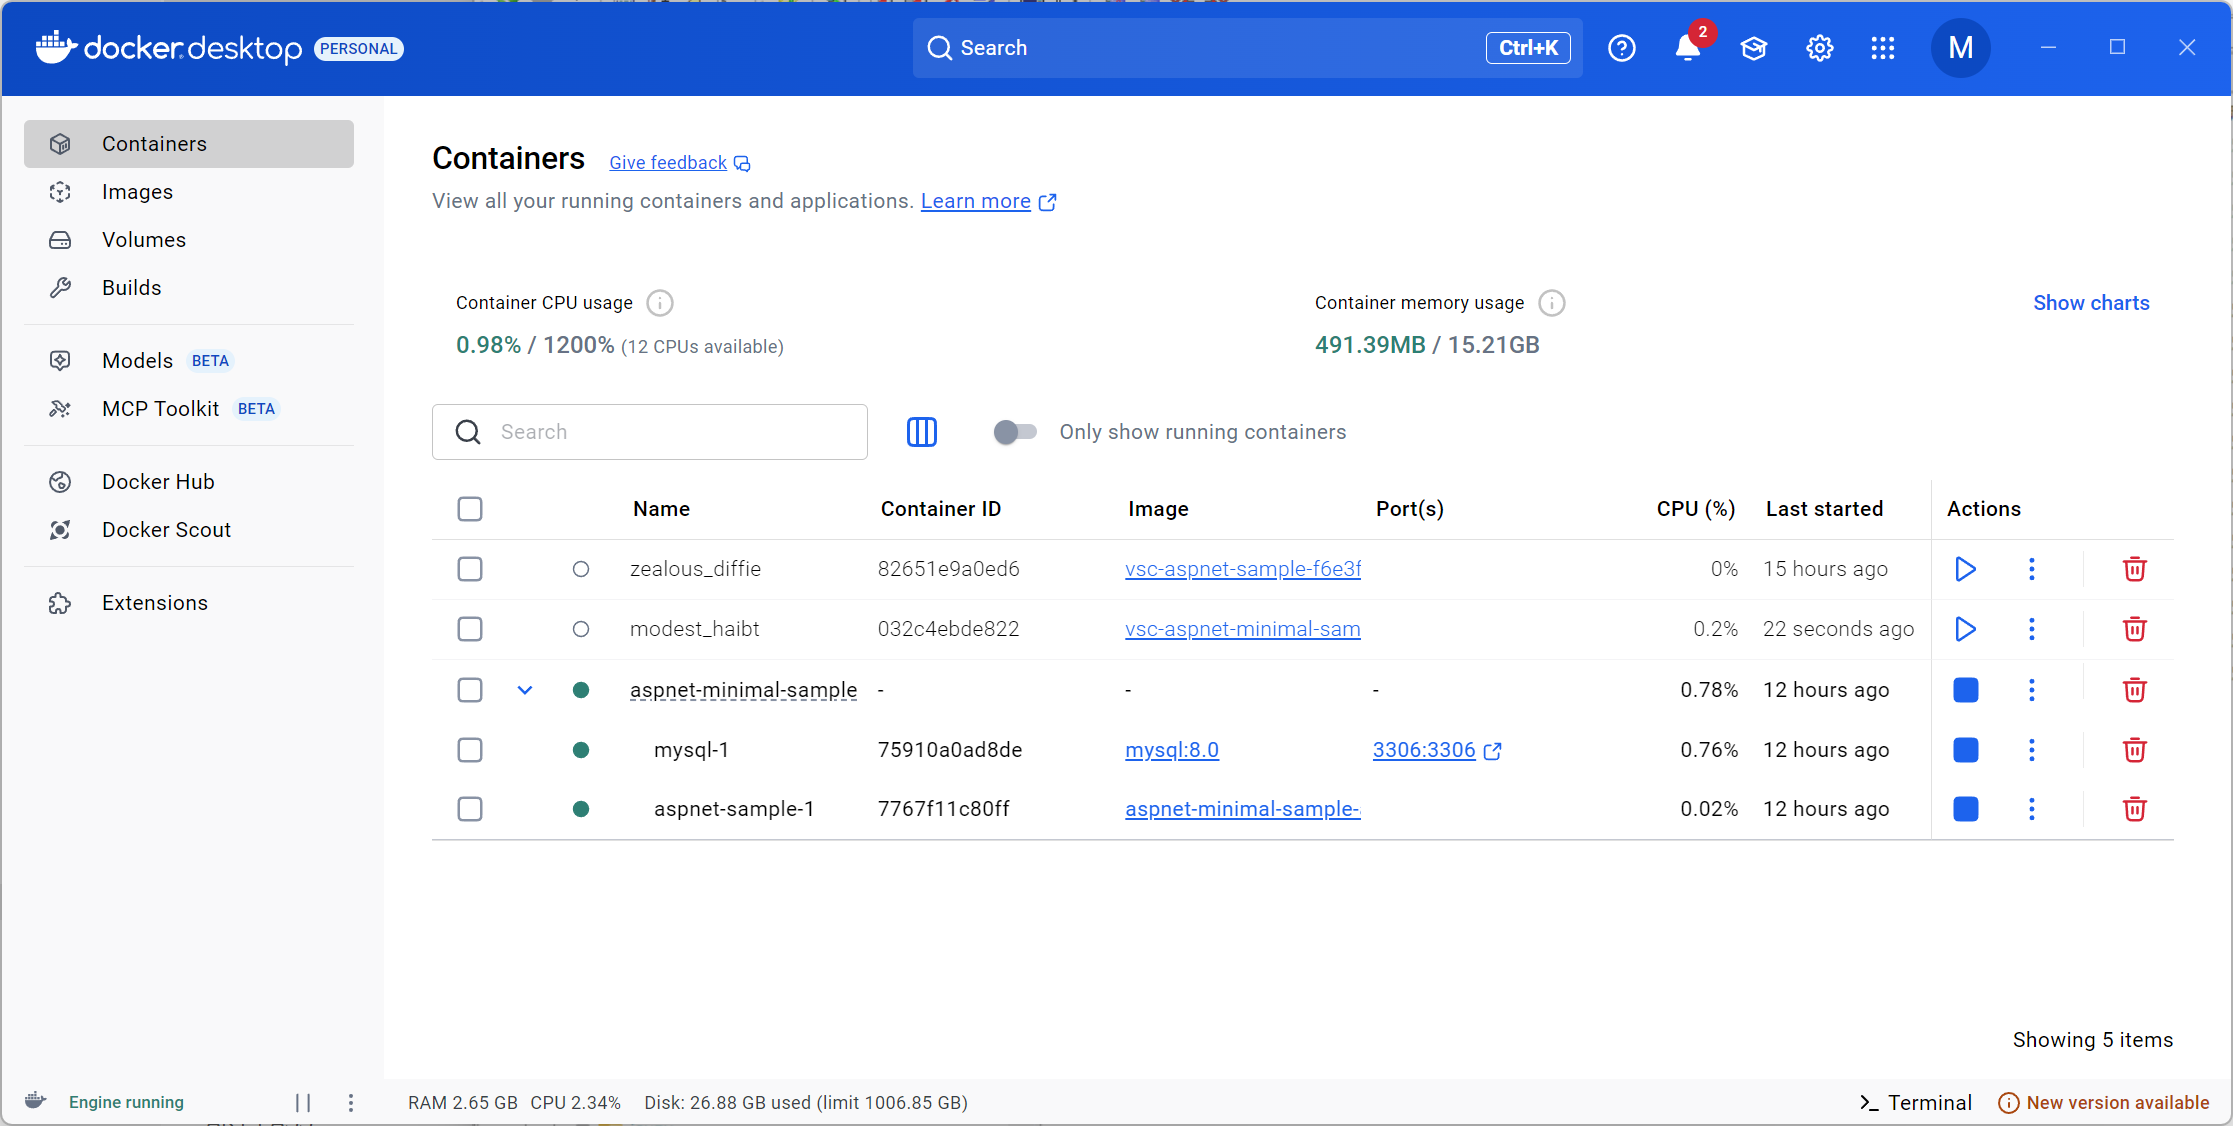Open the Learning center icon

[x=1753, y=48]
